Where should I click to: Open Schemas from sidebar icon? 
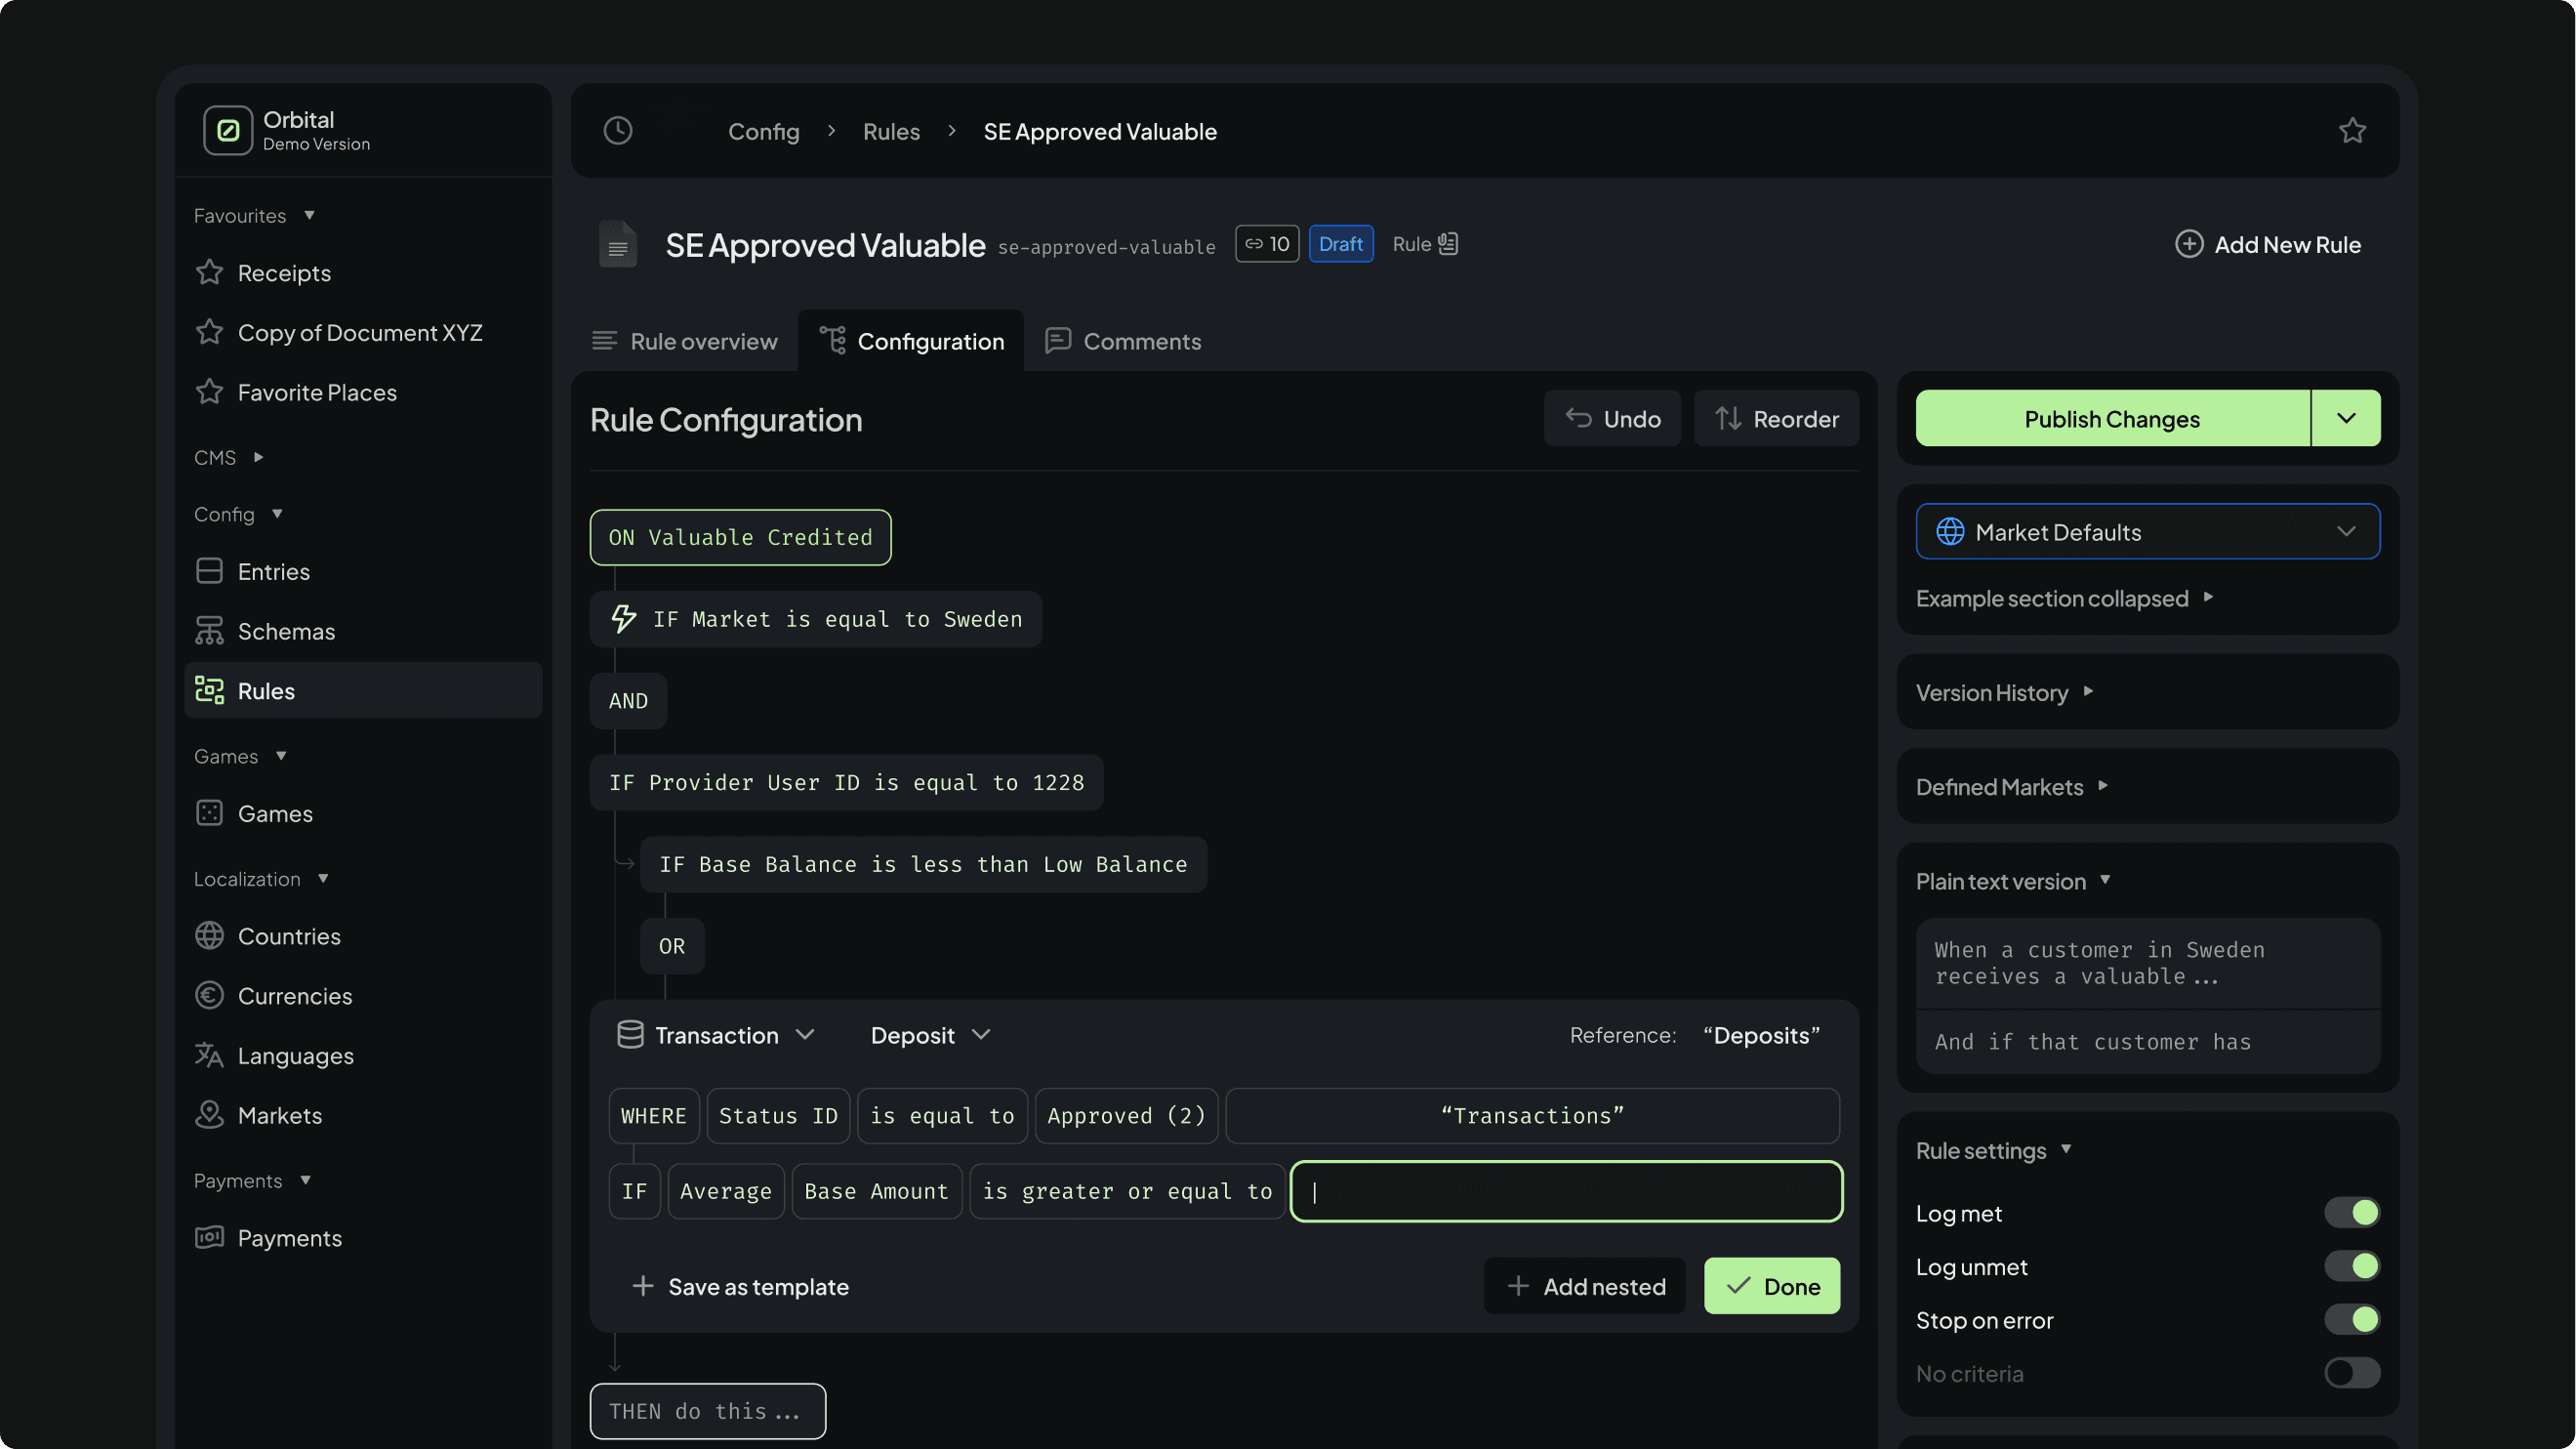pos(209,631)
